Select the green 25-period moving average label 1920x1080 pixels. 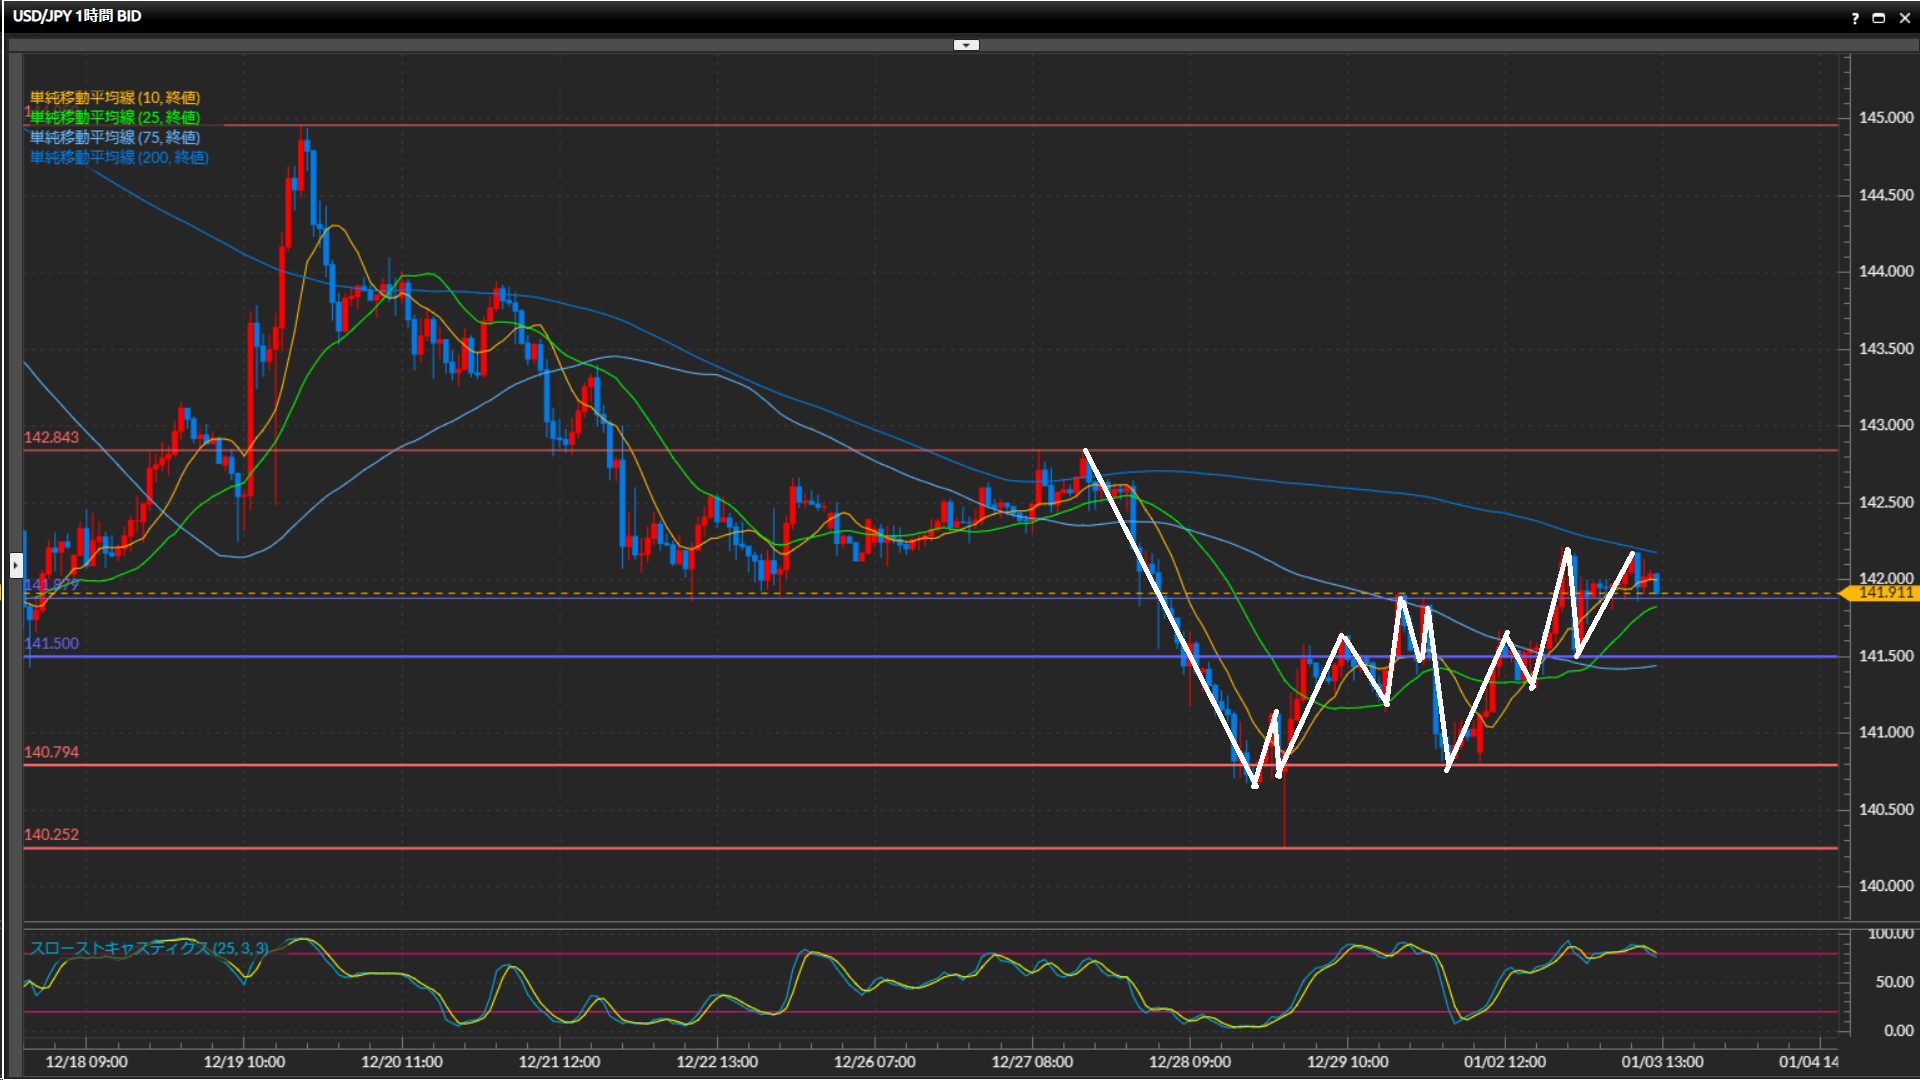[x=115, y=117]
